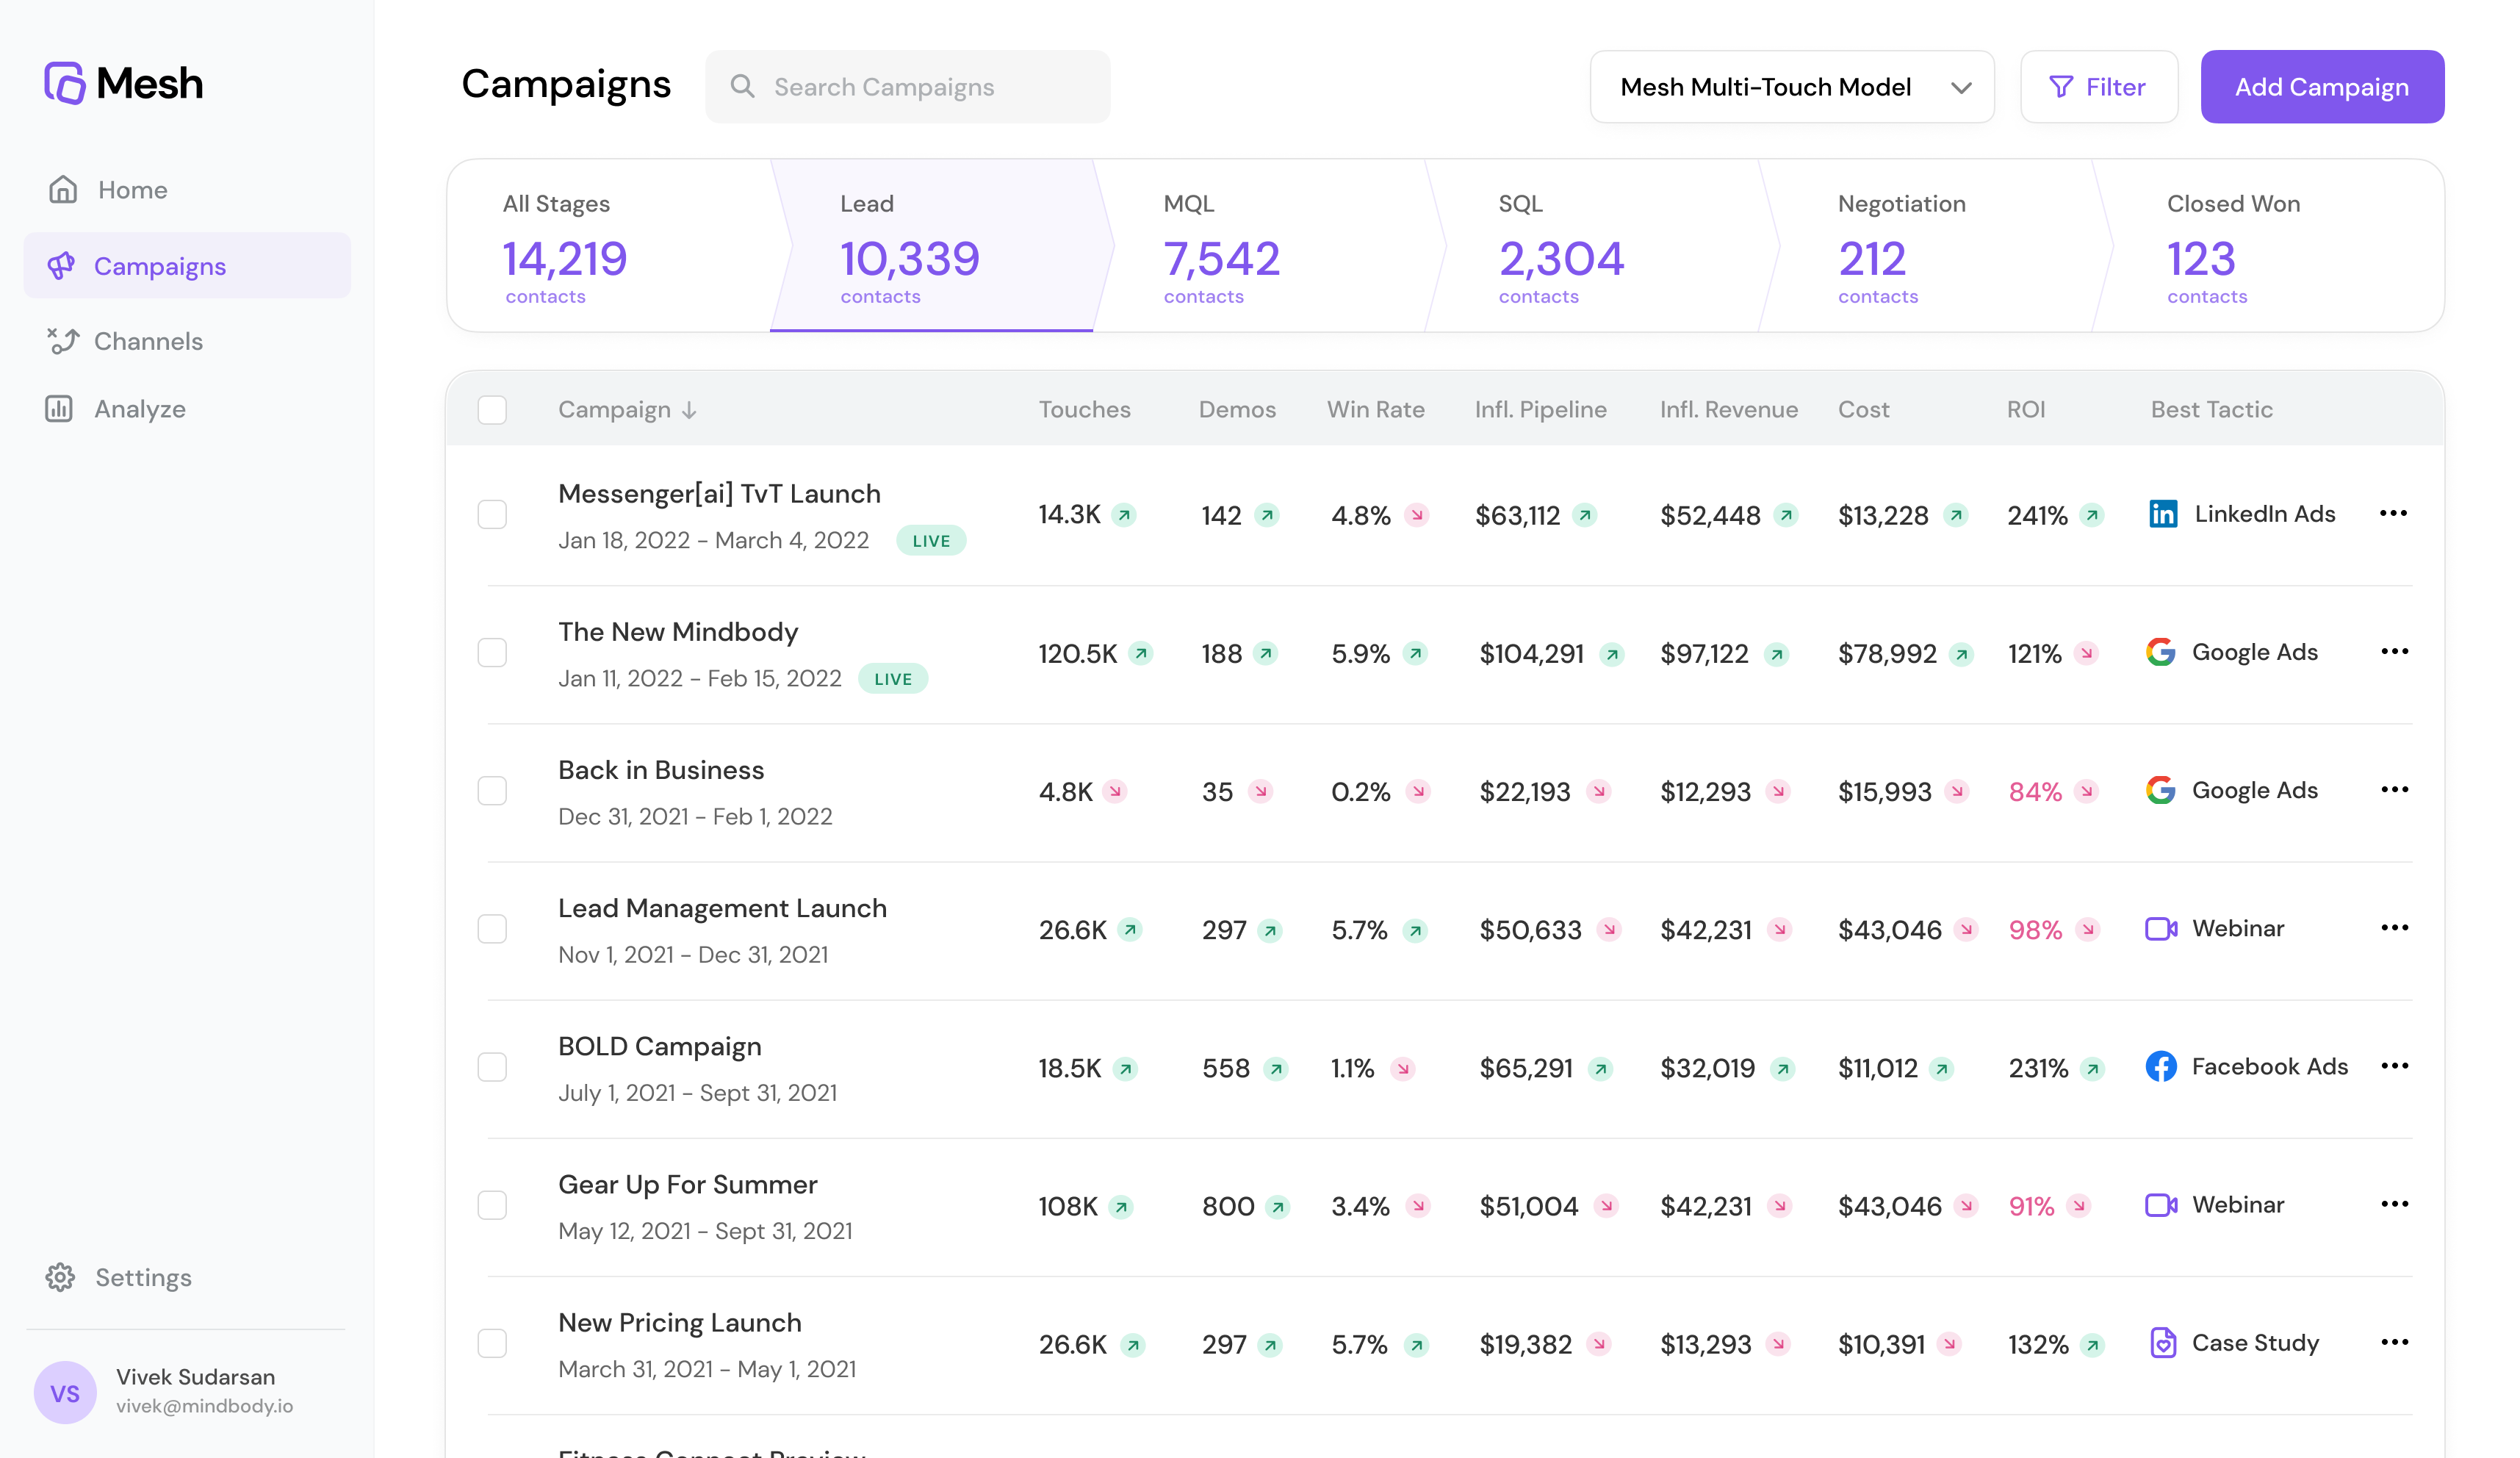Click the Channels icon in sidebar
The height and width of the screenshot is (1458, 2520).
[63, 341]
